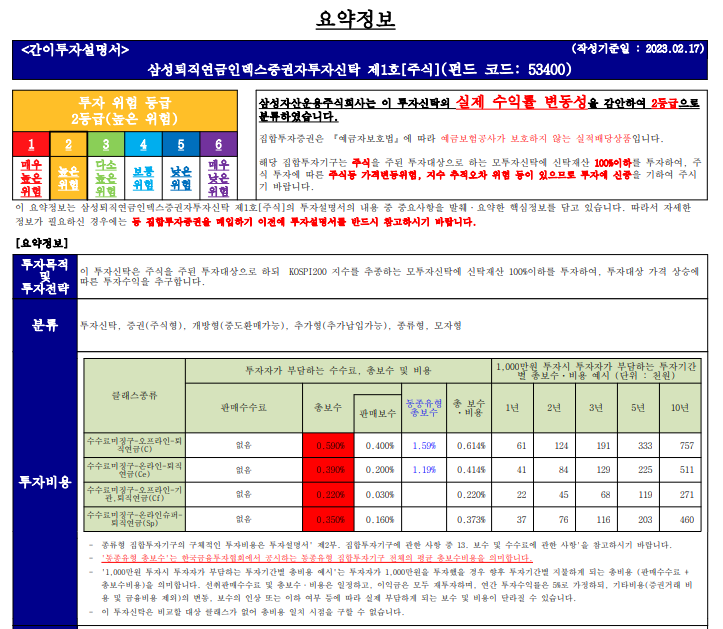Click the yellow "높은 위험" cell under grade 2
The image size is (723, 629).
68,178
